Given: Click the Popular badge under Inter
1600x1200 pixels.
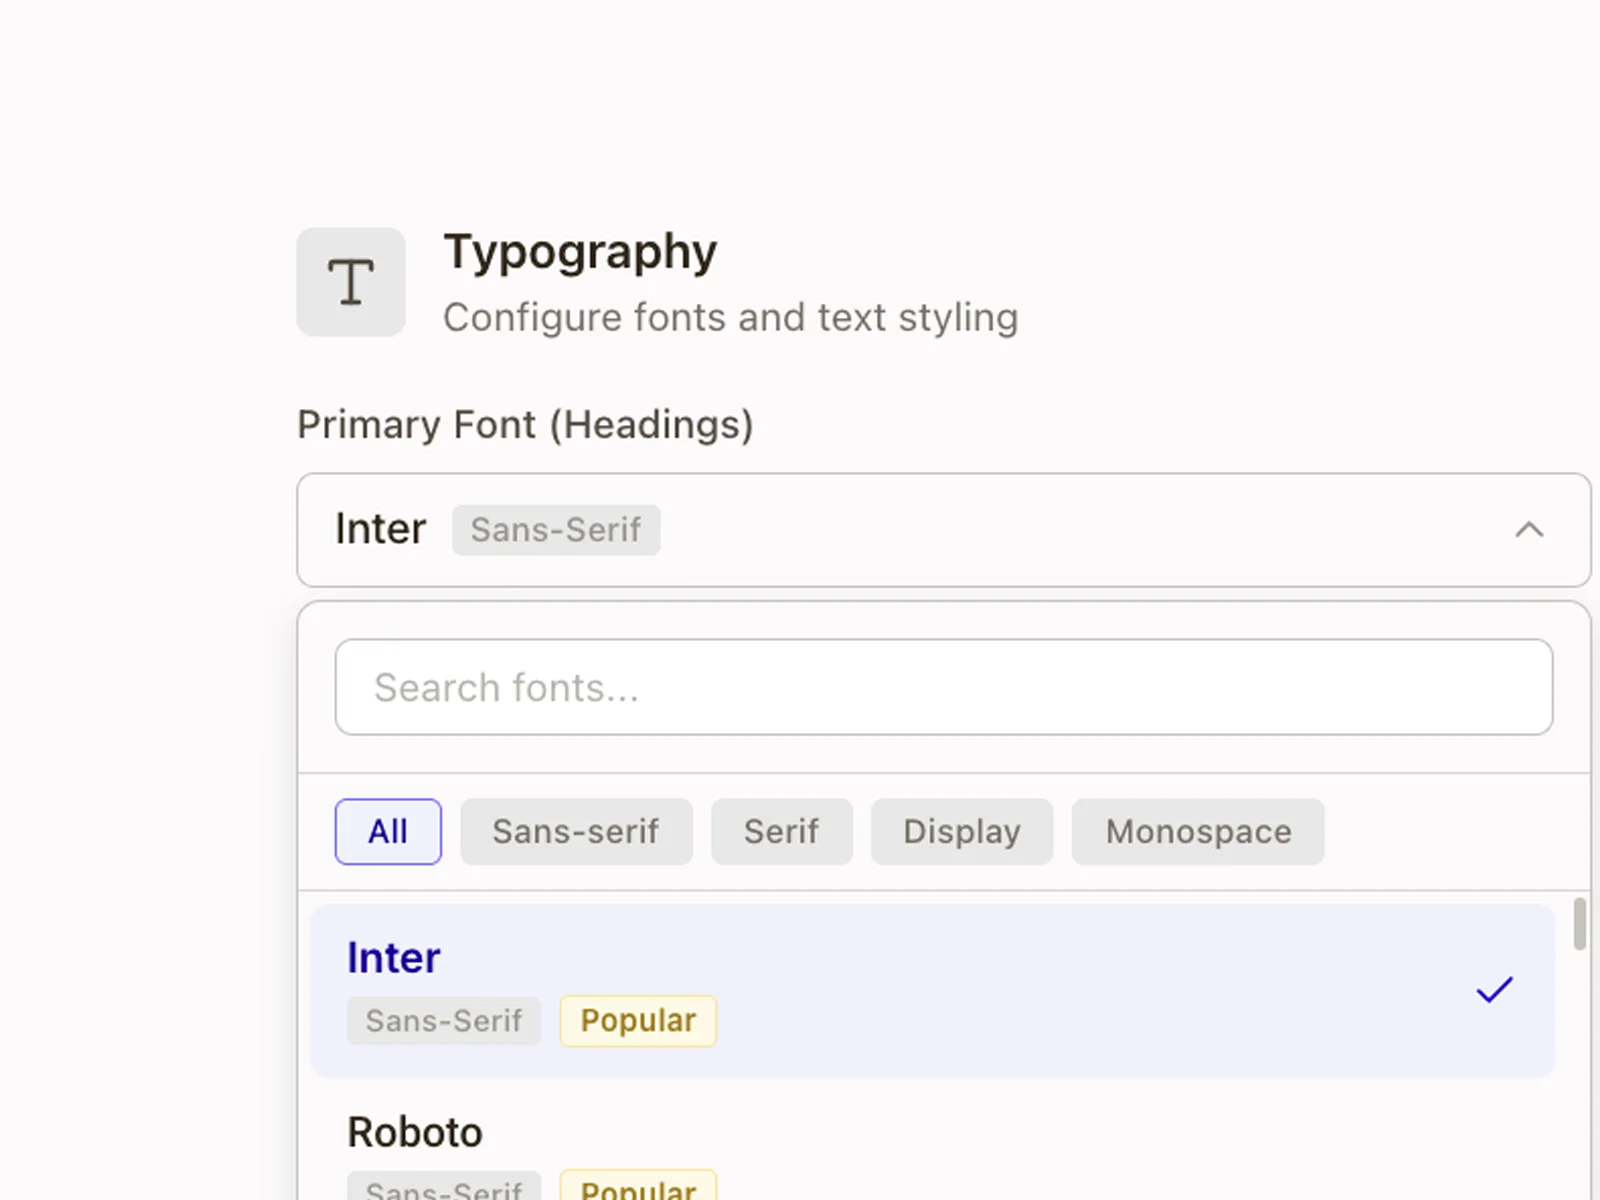Looking at the screenshot, I should tap(638, 1021).
